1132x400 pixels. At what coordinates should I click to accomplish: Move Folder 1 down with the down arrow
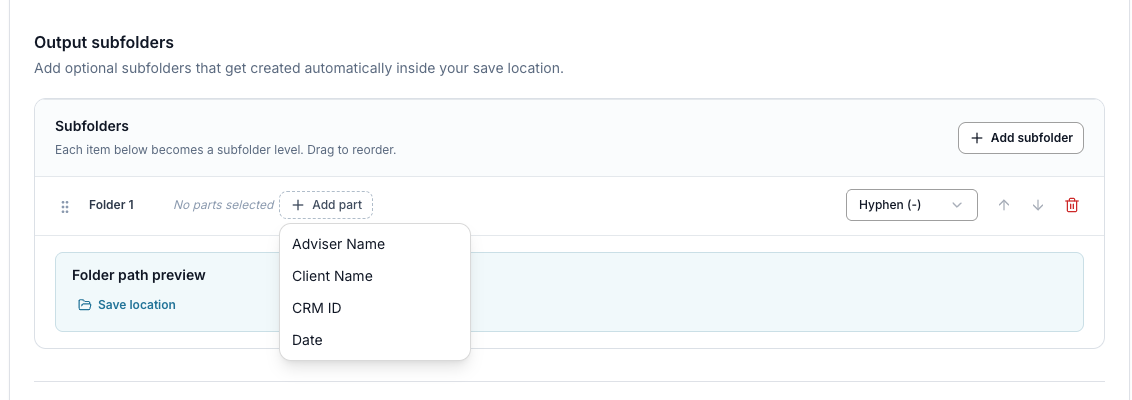[x=1038, y=205]
